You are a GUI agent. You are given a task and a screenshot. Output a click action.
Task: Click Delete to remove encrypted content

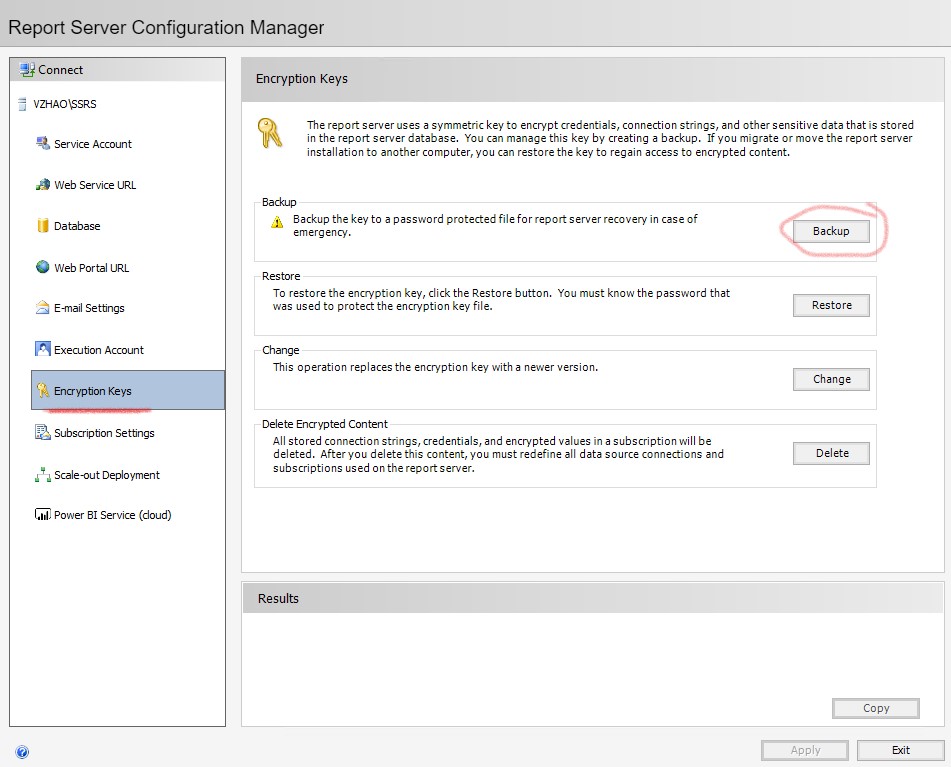[x=831, y=453]
